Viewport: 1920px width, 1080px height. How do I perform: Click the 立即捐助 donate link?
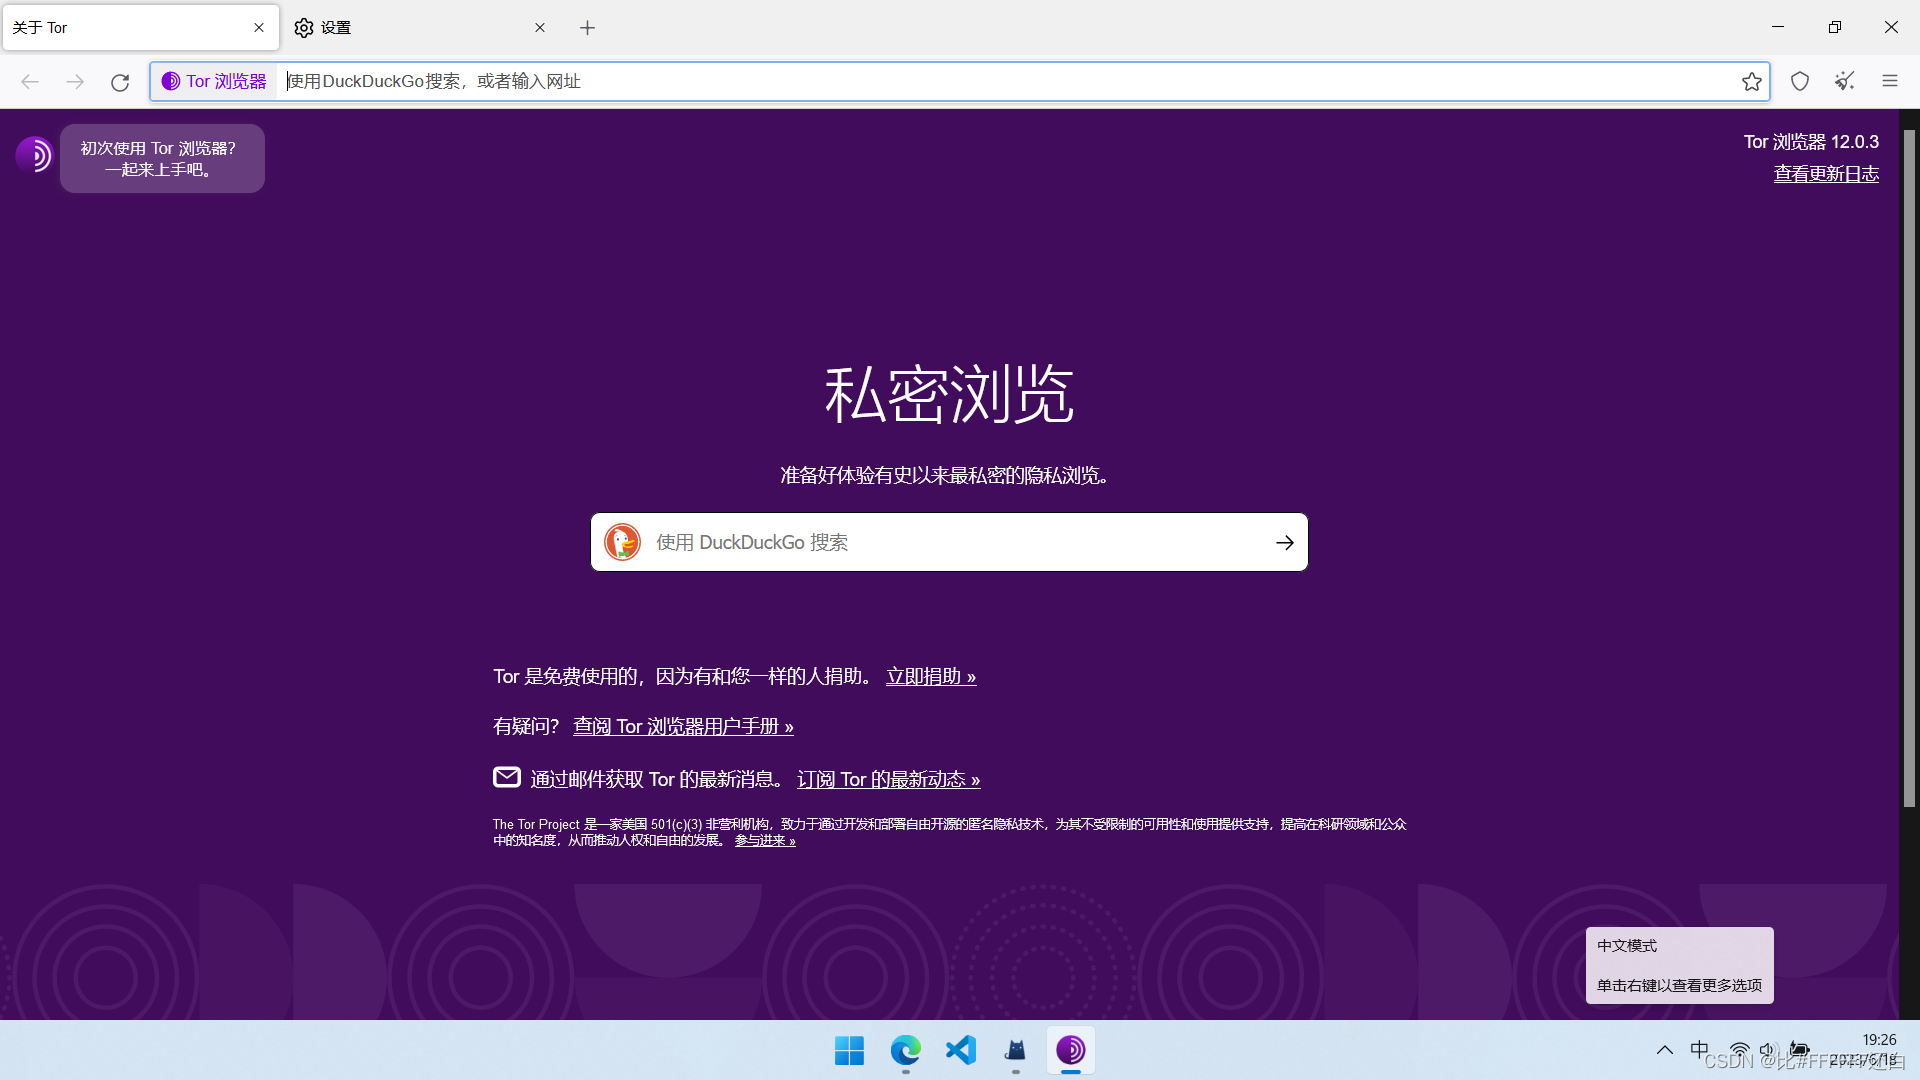point(930,677)
